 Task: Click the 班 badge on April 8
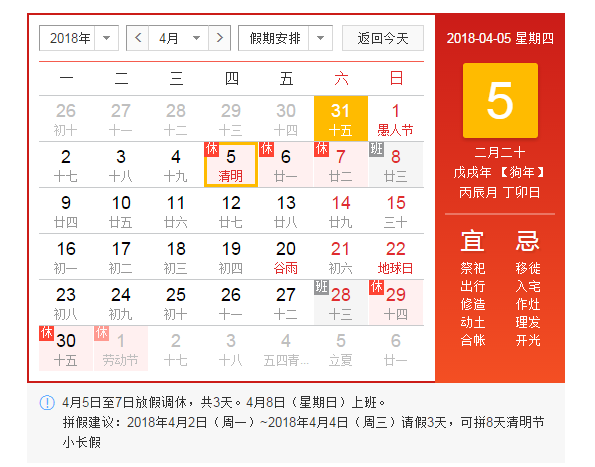coord(376,149)
